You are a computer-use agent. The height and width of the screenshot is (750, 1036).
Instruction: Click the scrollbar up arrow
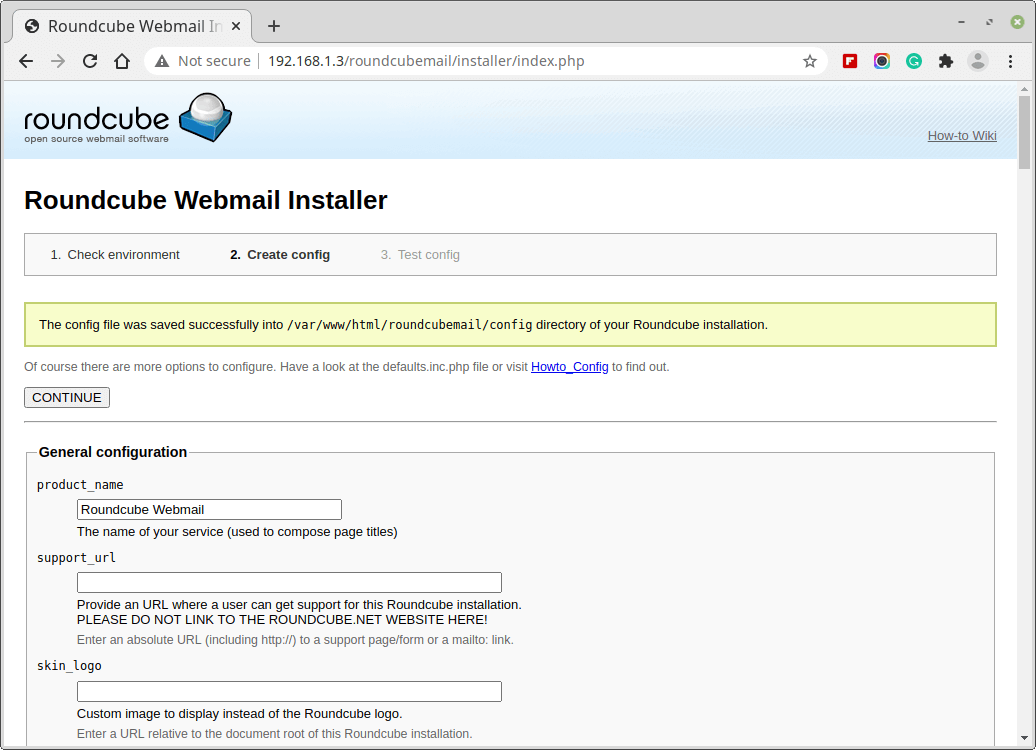click(x=1024, y=89)
